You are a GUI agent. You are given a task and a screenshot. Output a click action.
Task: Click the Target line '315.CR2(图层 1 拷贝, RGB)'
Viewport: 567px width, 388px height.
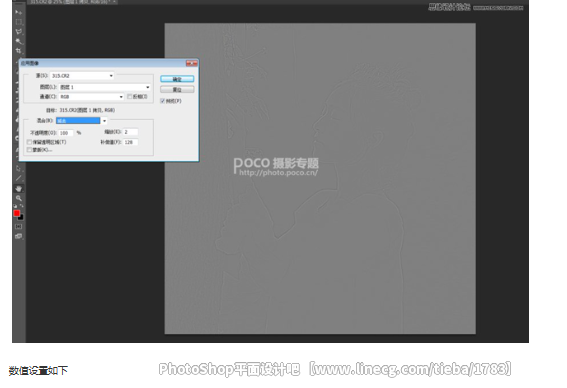pyautogui.click(x=87, y=110)
